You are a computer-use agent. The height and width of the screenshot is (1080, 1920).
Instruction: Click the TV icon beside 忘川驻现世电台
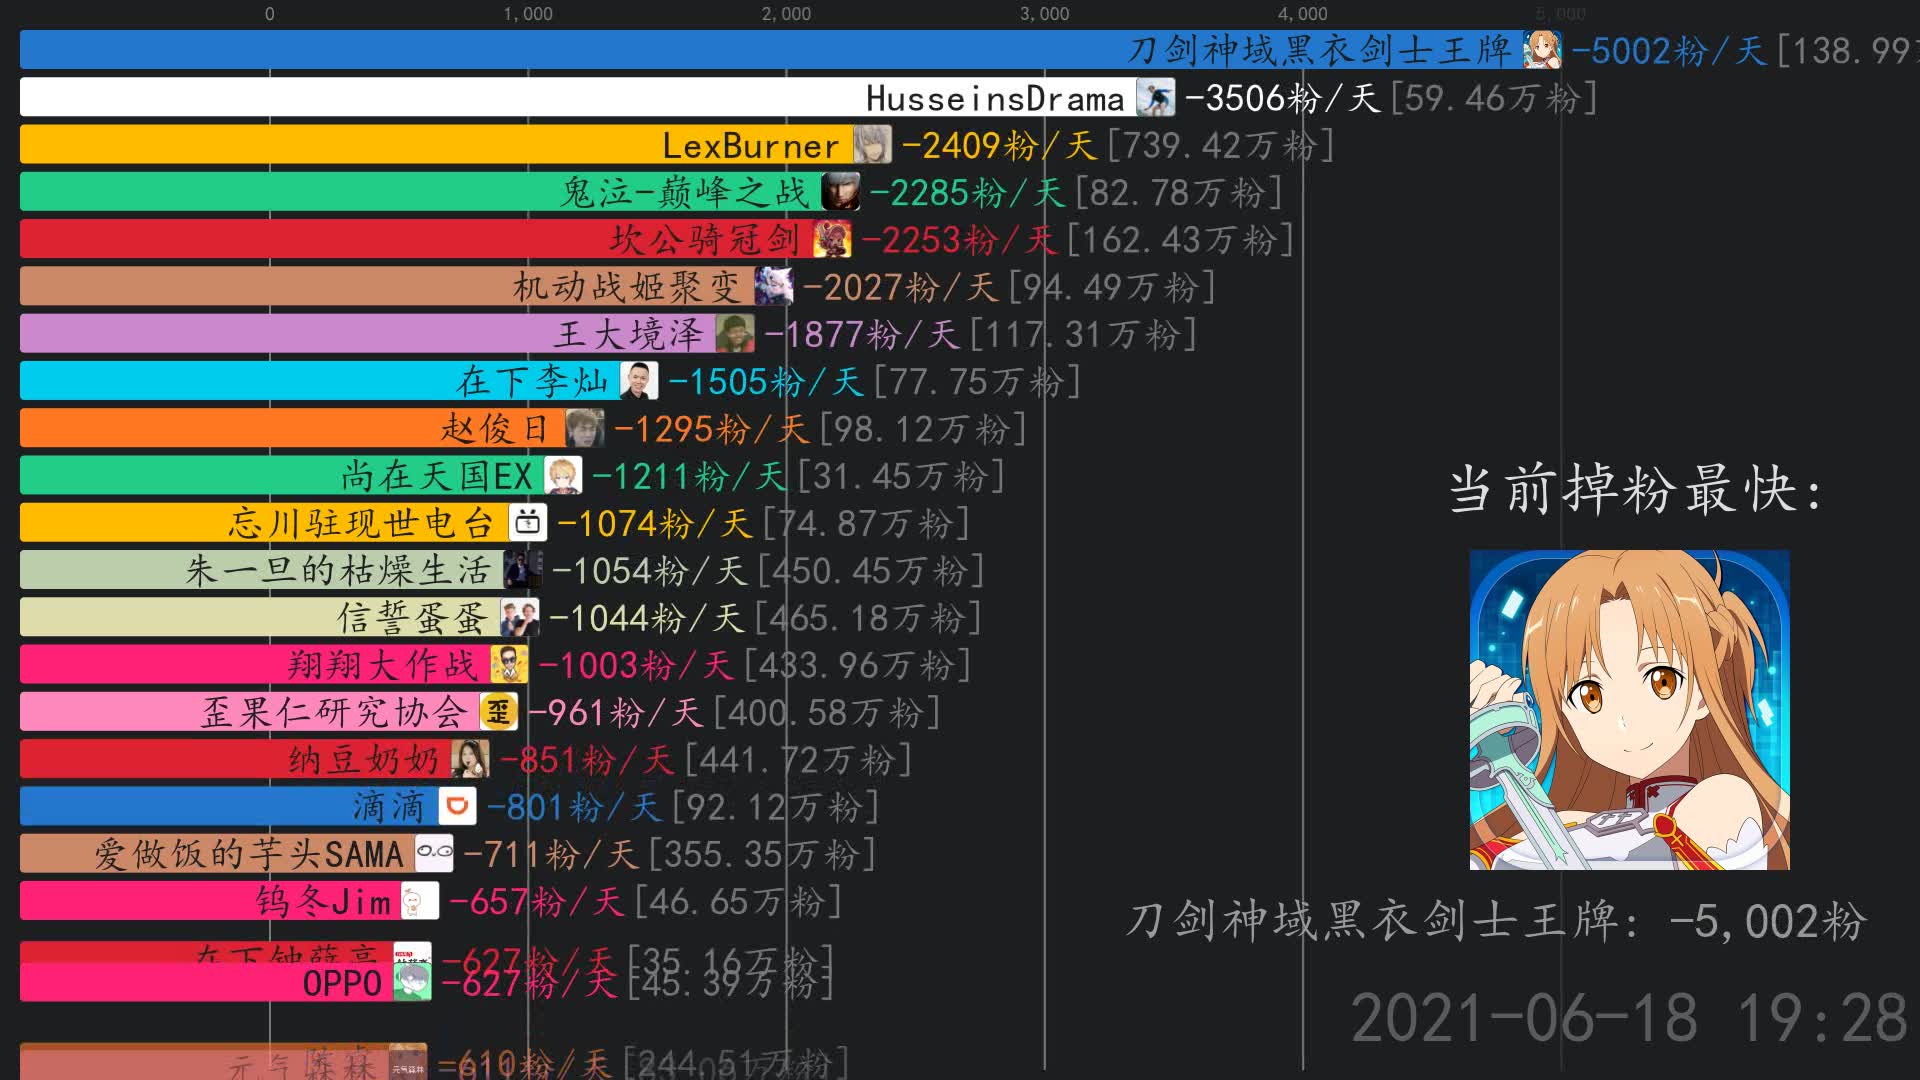528,522
